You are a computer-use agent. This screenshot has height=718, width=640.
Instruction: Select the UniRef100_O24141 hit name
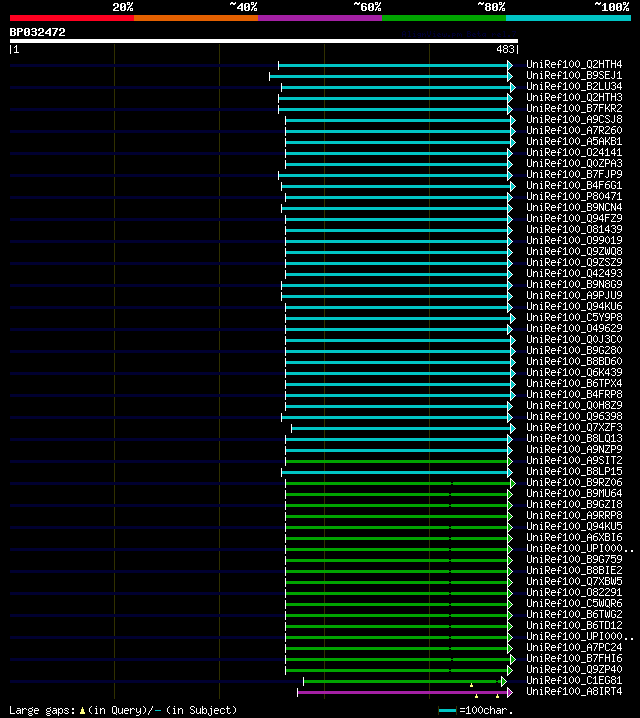click(x=574, y=152)
